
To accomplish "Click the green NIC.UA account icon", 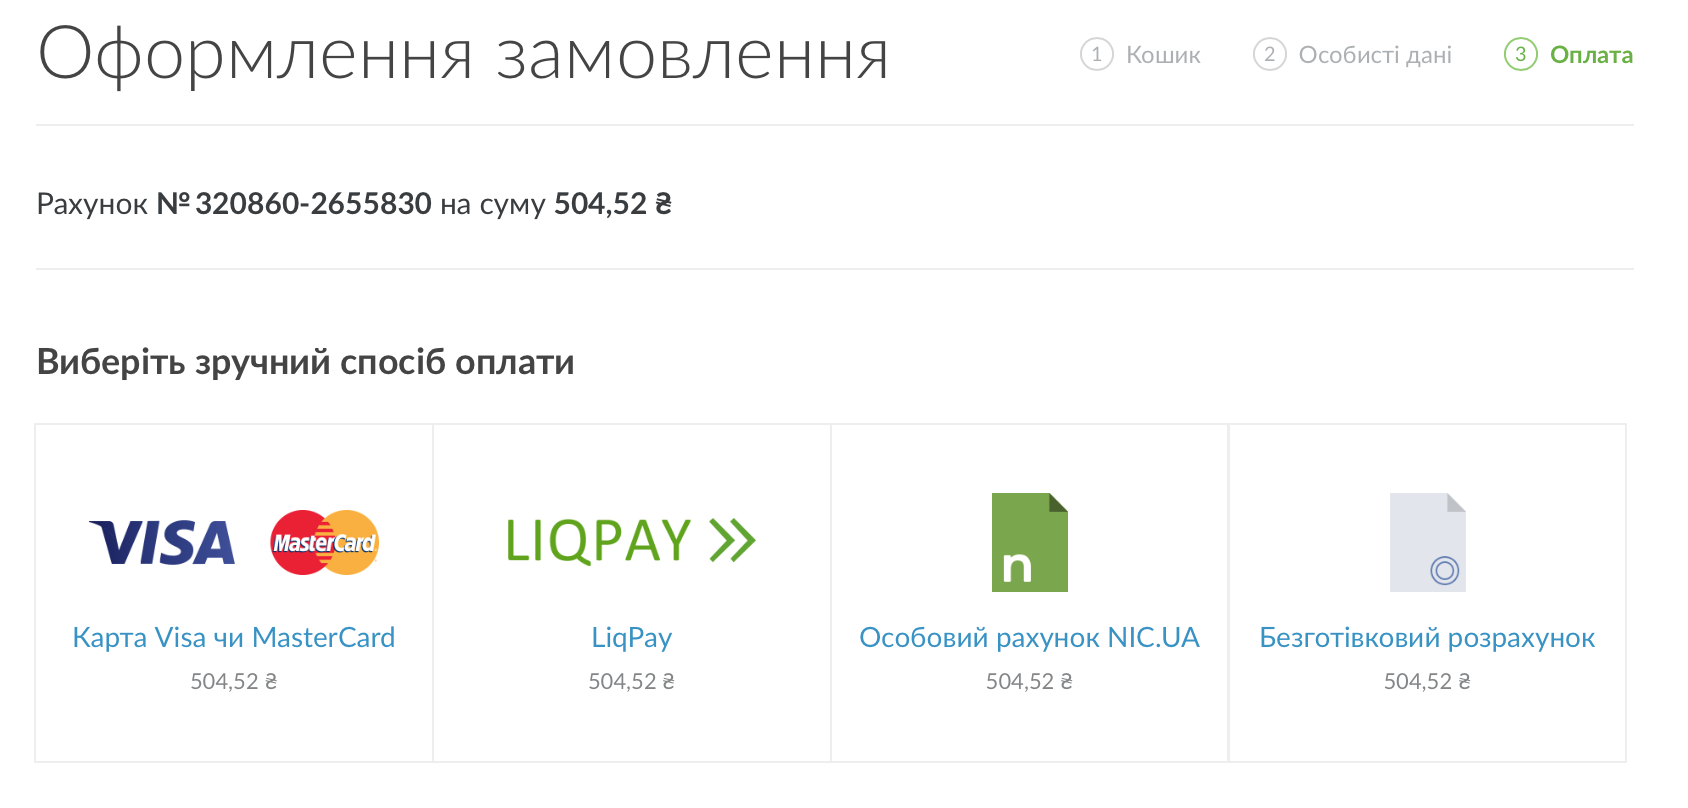I will pyautogui.click(x=1029, y=542).
